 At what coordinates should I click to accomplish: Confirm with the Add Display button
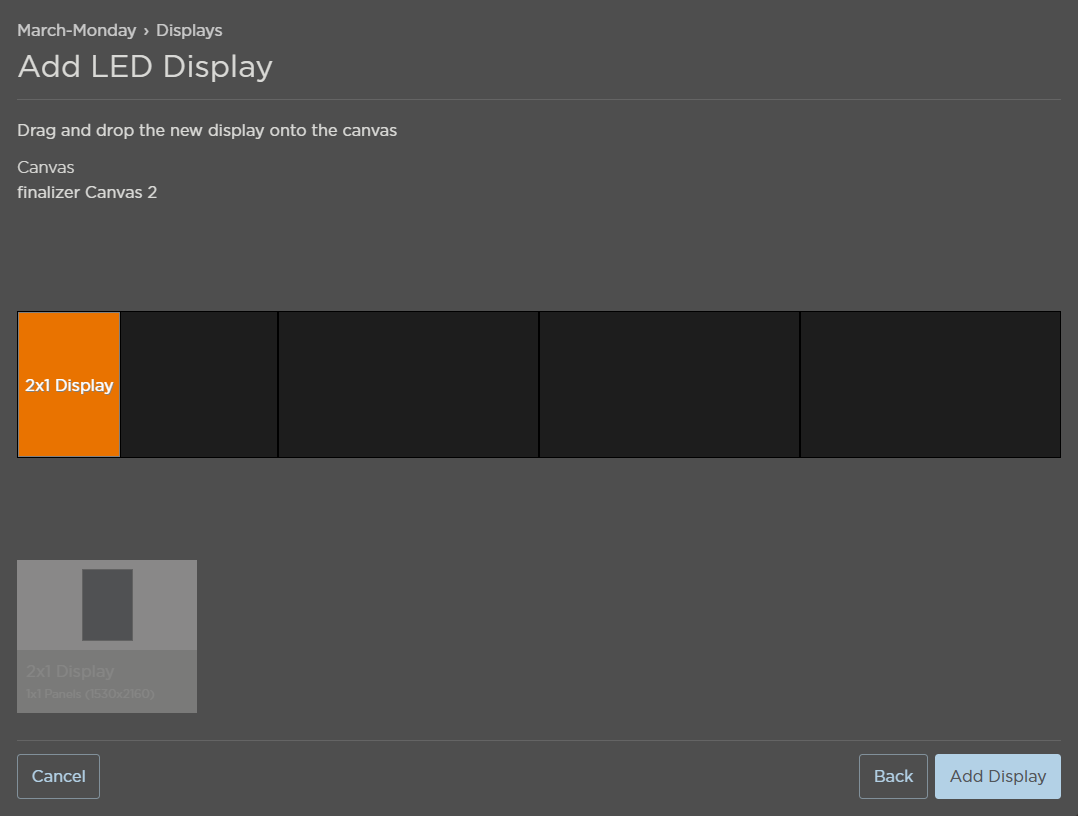click(x=997, y=776)
